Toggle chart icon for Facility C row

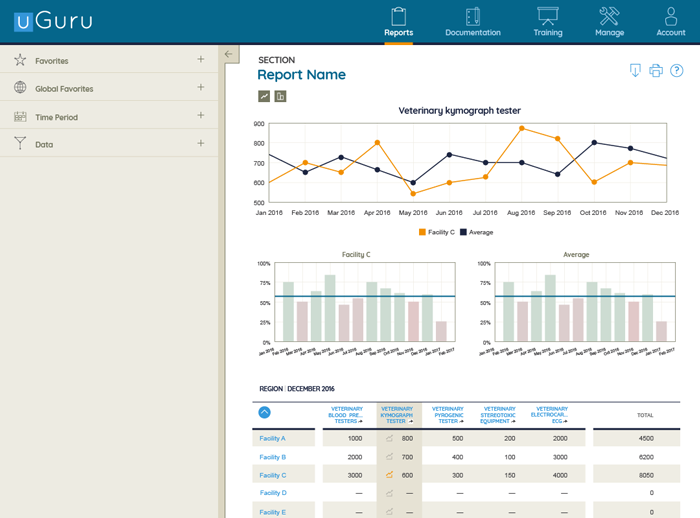coord(390,475)
